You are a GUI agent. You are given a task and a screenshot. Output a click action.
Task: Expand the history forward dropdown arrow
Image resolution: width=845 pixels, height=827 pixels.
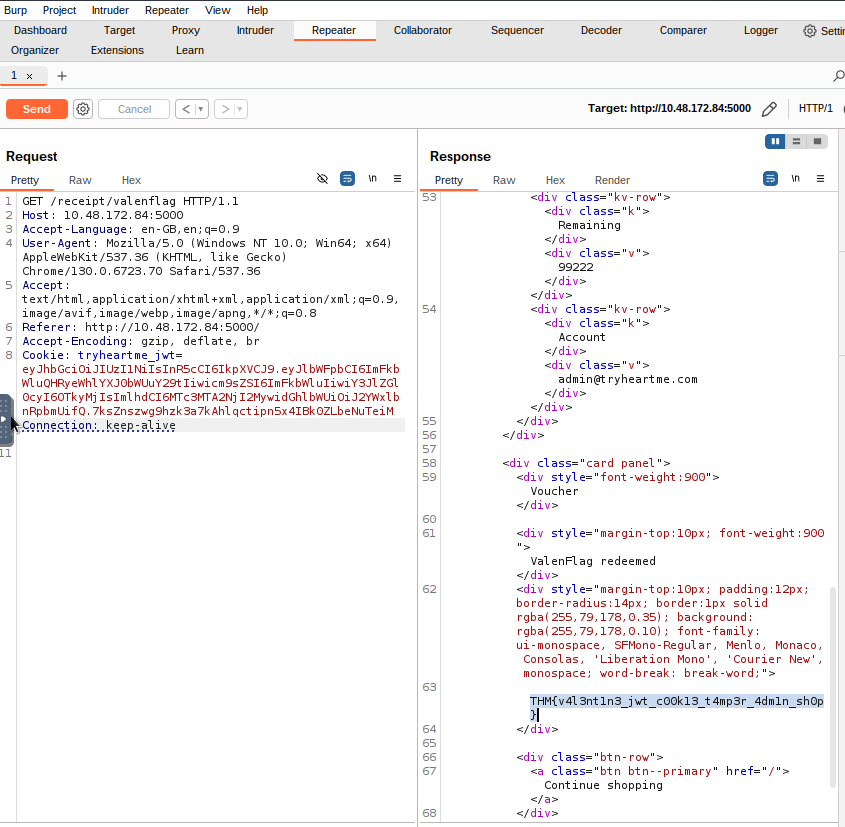(240, 109)
